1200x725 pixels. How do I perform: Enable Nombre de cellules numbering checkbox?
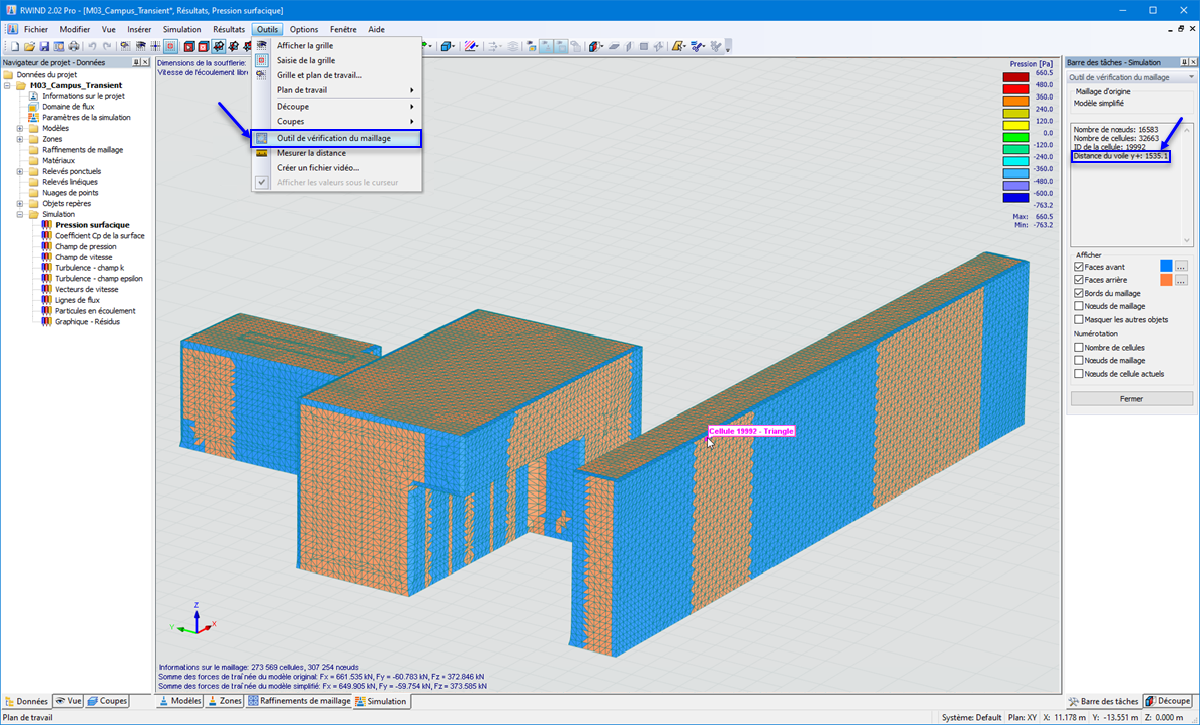pyautogui.click(x=1079, y=348)
